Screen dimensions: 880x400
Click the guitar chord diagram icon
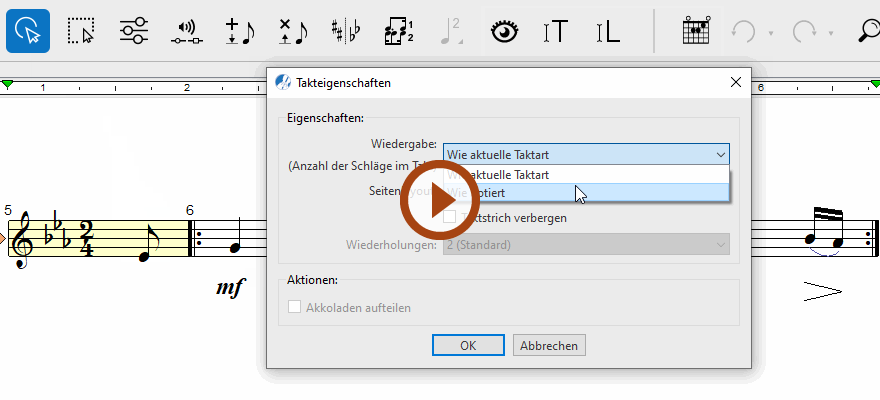point(695,30)
